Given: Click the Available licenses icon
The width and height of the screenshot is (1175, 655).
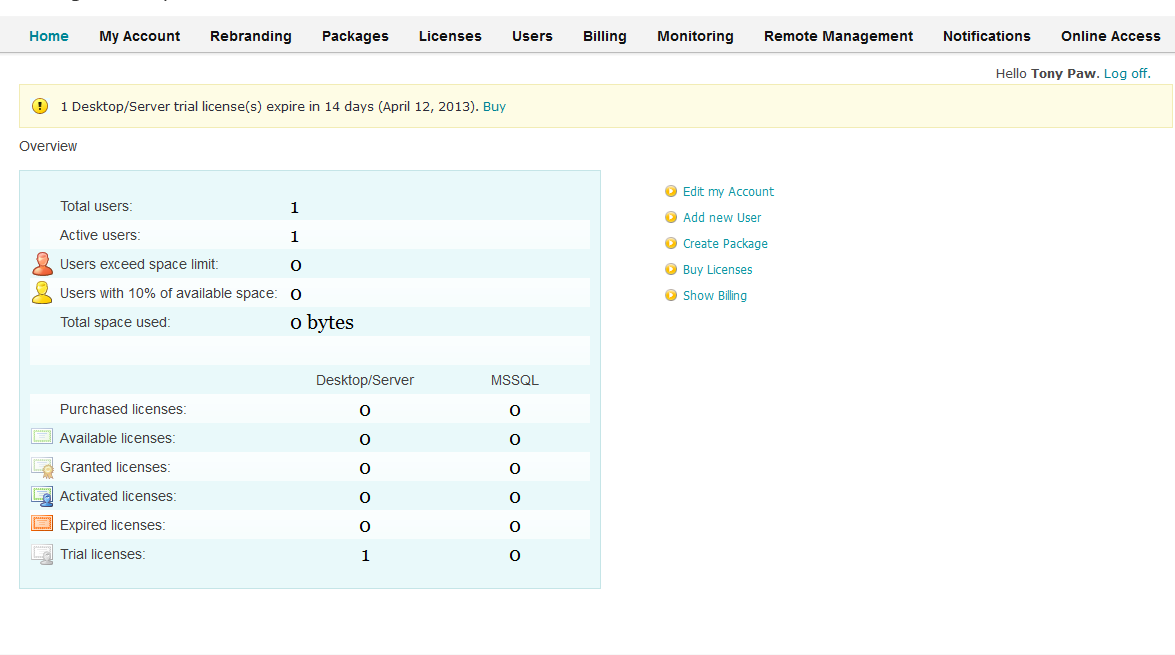Looking at the screenshot, I should tap(42, 437).
